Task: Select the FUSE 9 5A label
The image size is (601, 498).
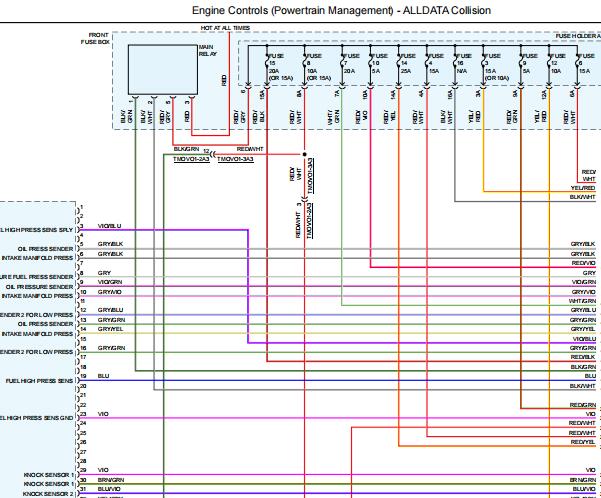Action: pos(530,63)
